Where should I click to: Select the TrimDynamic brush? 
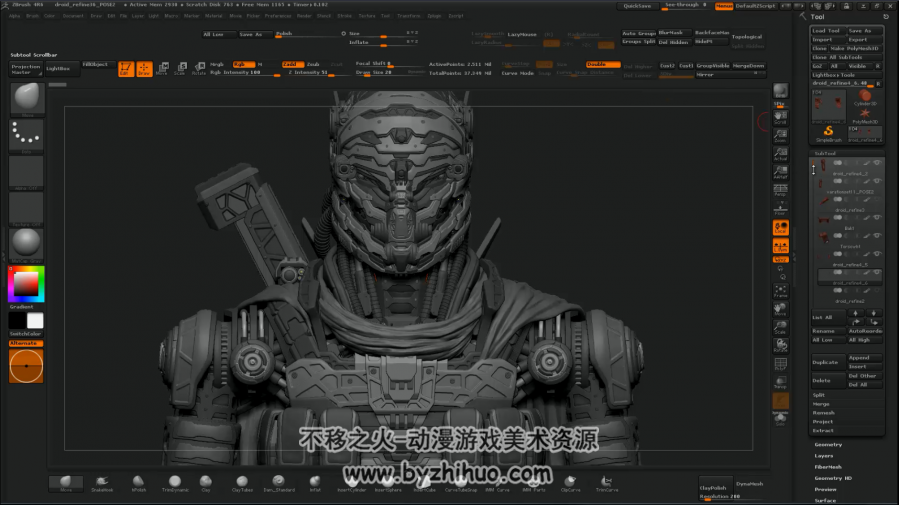(175, 483)
